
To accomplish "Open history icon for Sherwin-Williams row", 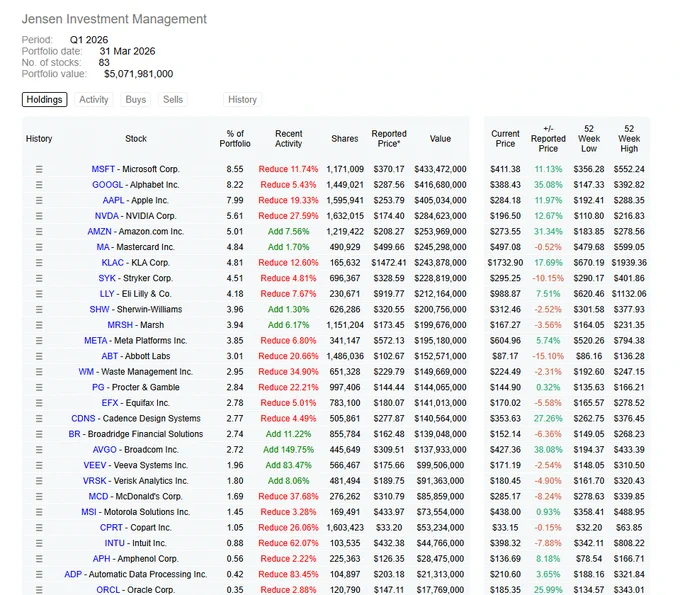I will [39, 310].
